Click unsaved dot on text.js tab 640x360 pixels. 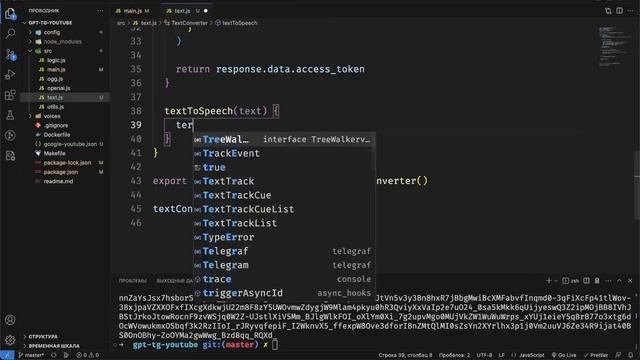pyautogui.click(x=206, y=11)
